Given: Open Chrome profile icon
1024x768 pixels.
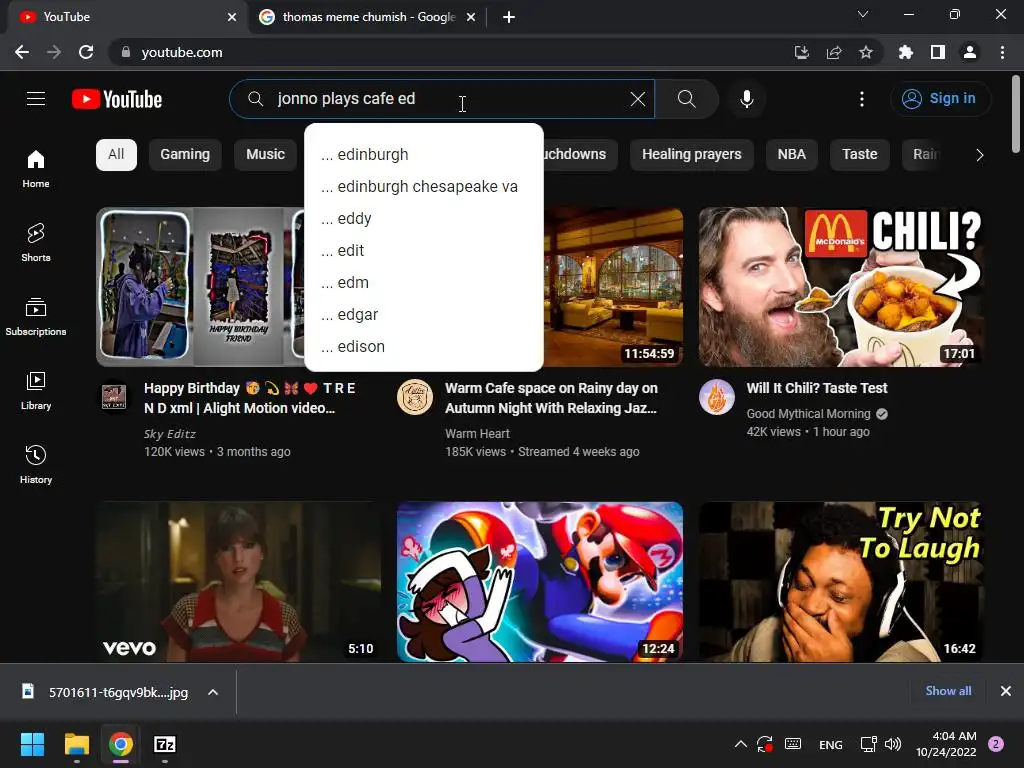Looking at the screenshot, I should point(970,52).
